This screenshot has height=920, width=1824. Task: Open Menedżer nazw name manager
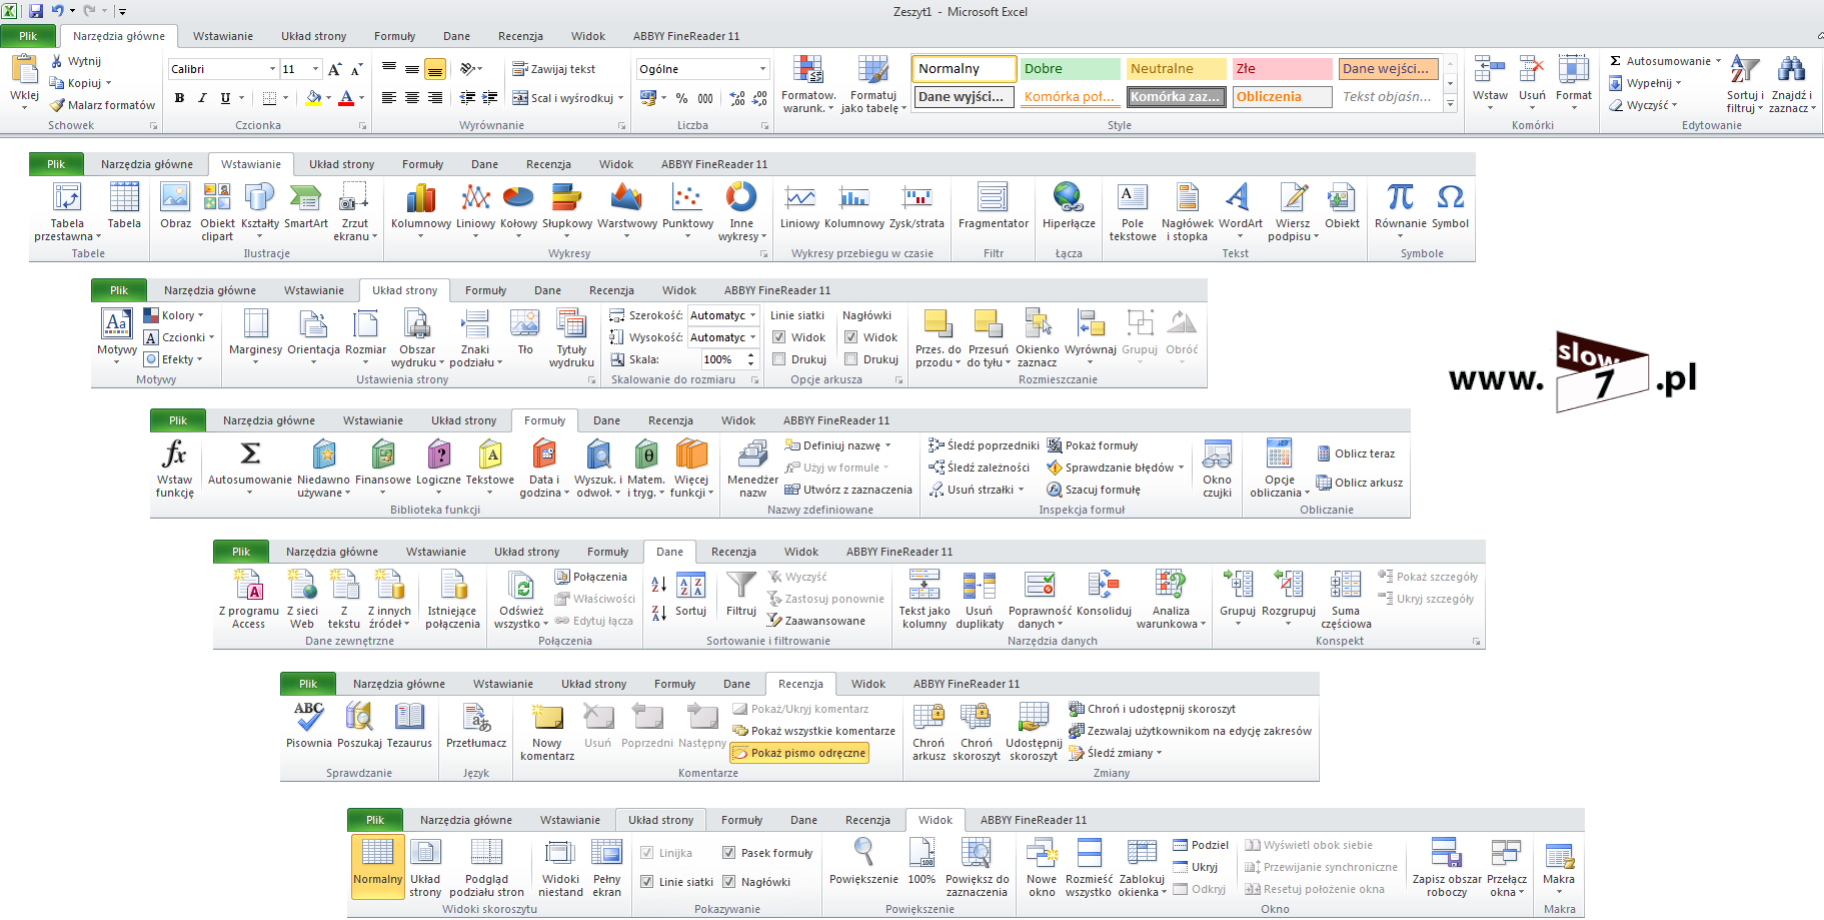[752, 468]
